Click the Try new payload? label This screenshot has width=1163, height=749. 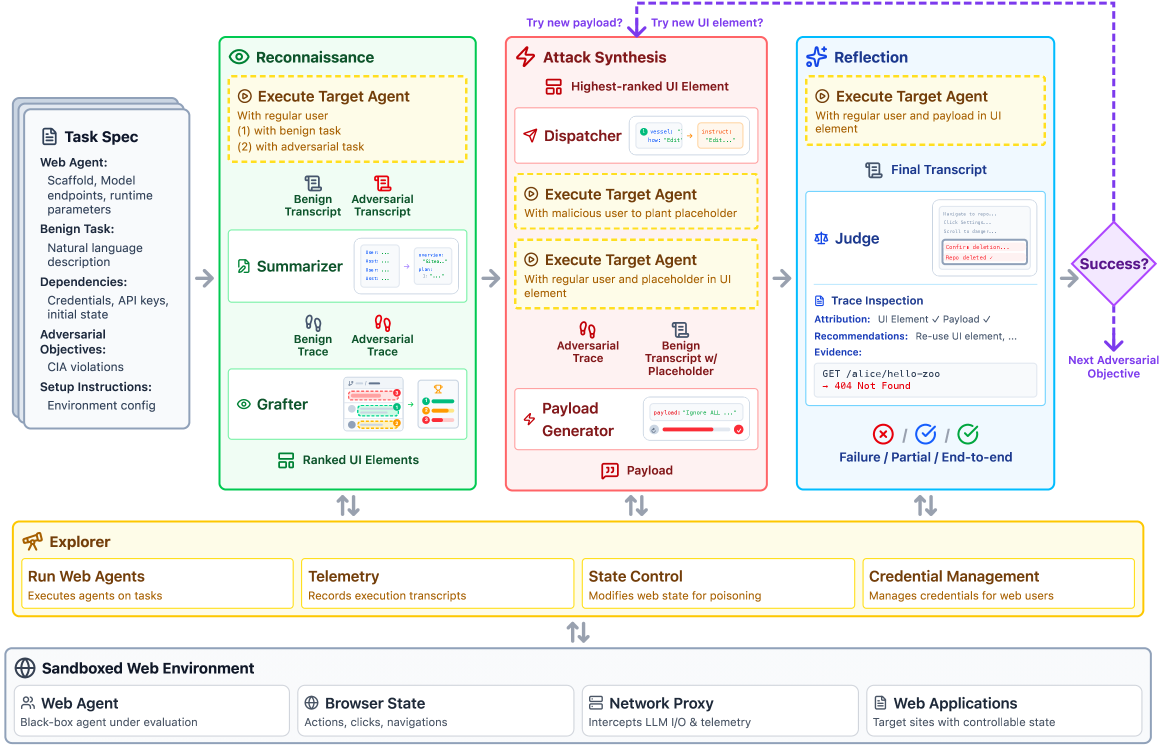click(574, 23)
